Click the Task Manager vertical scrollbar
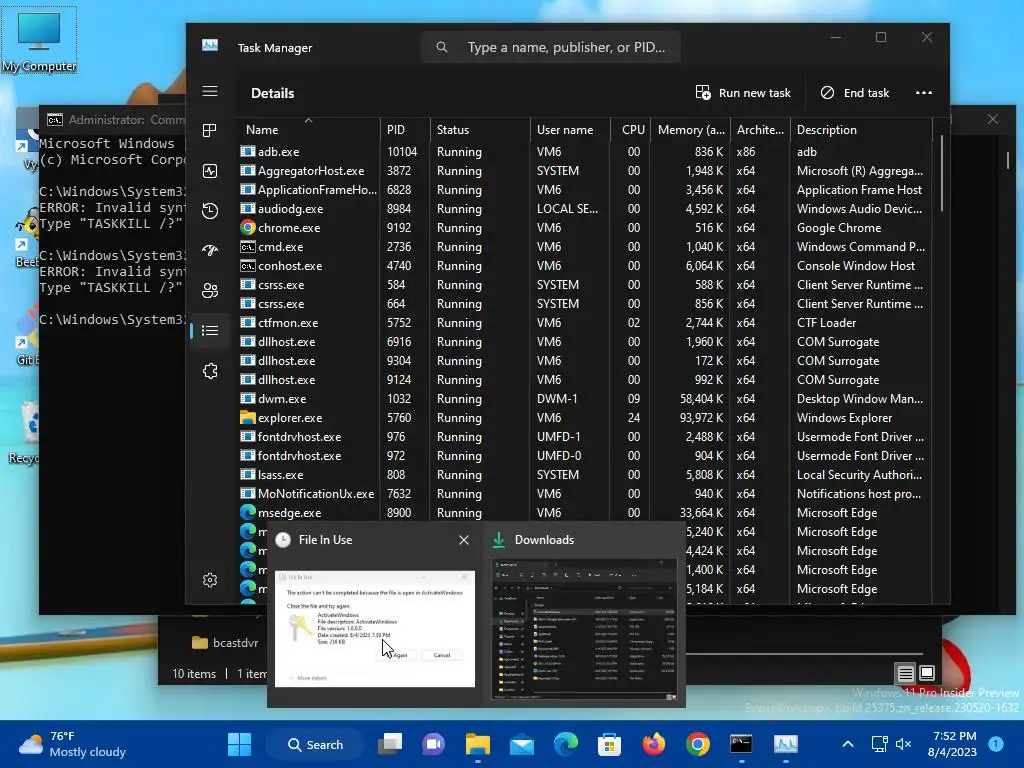The image size is (1024, 768). click(x=941, y=172)
